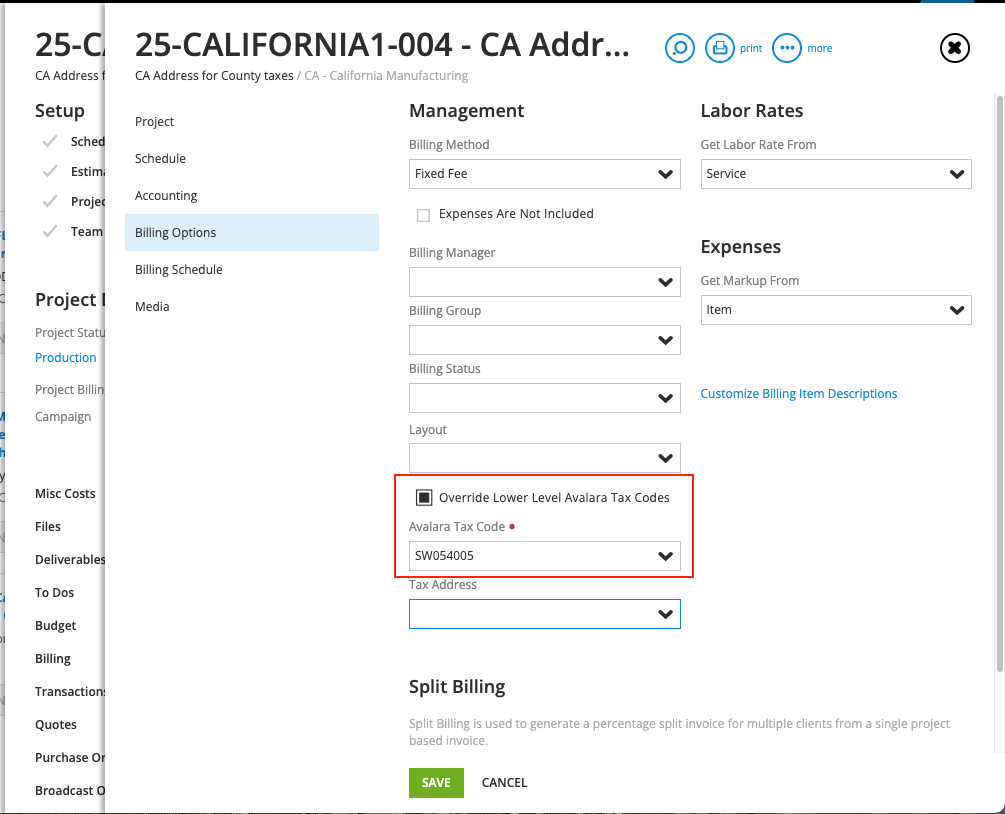Screen dimensions: 1005x814
Task: Go to the Schedule section
Action: [252, 158]
